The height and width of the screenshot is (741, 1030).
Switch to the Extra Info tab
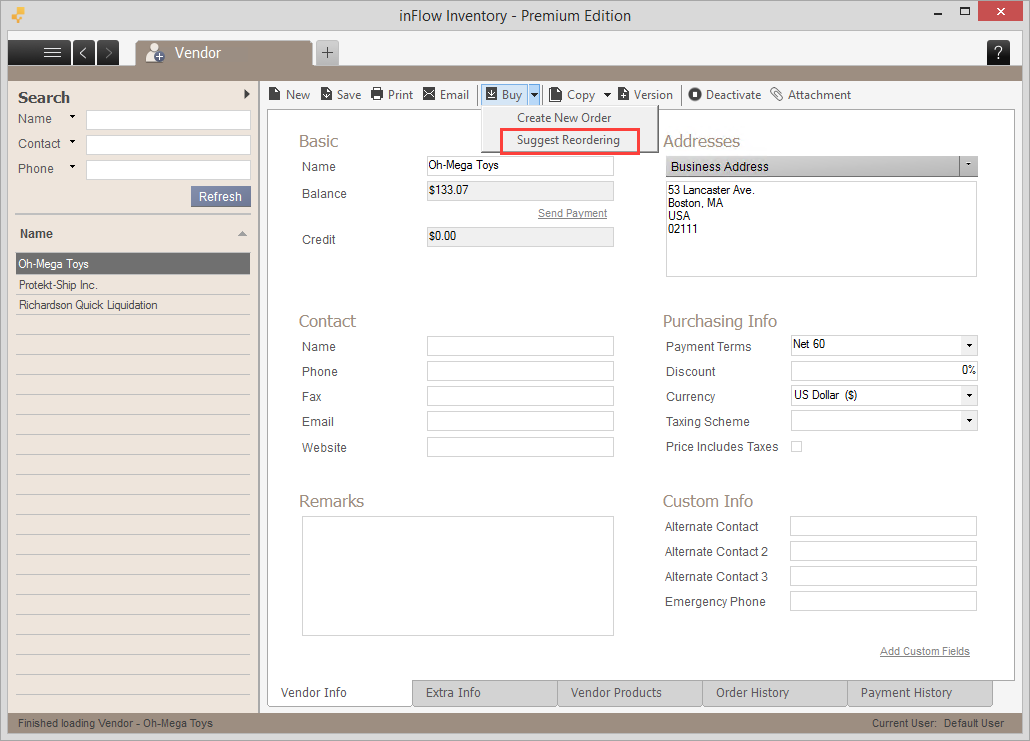(485, 693)
